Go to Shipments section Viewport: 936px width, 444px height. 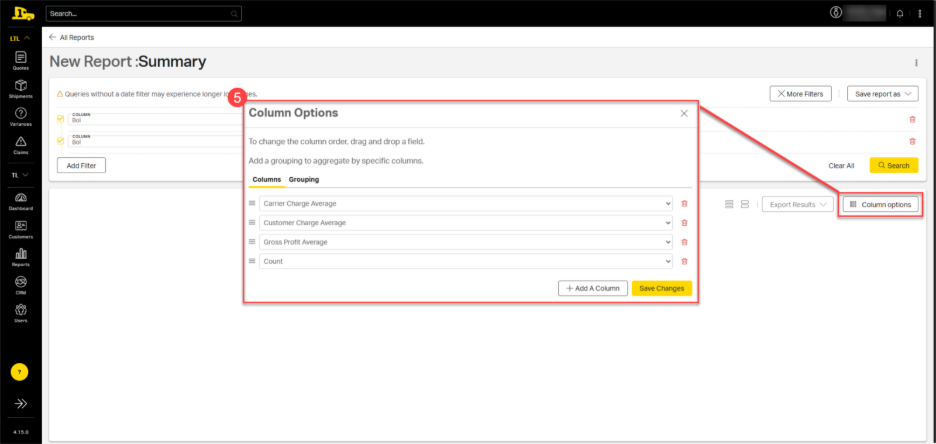[20, 88]
